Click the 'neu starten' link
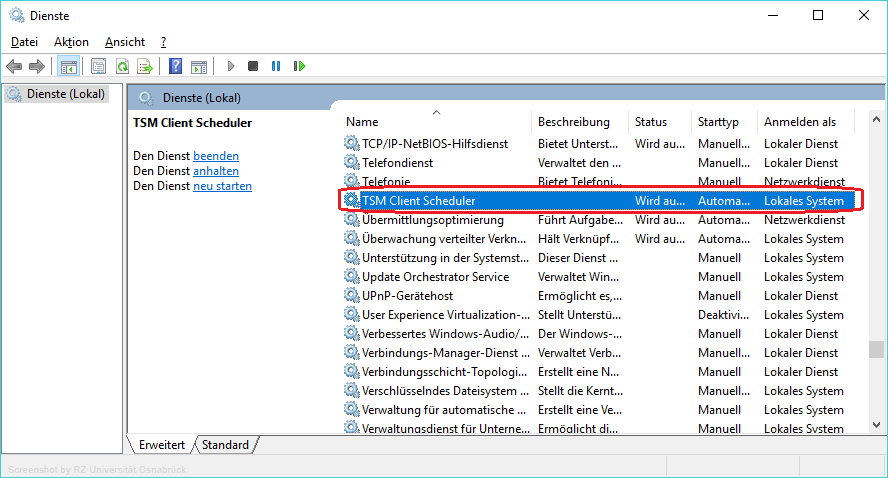Viewport: 888px width, 478px height. tap(222, 186)
